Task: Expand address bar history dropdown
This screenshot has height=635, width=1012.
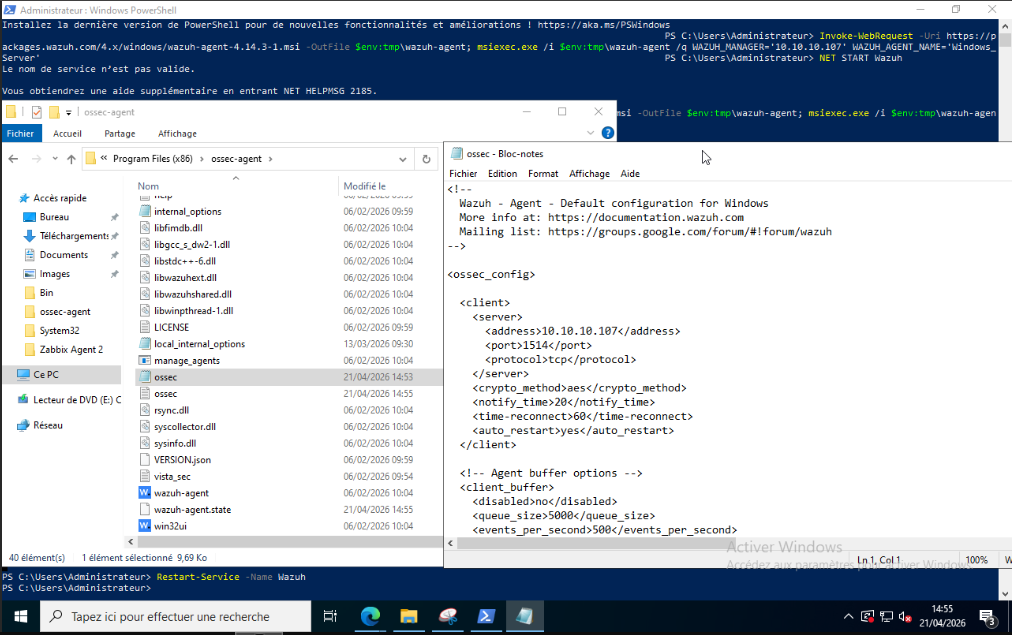Action: coord(403,159)
